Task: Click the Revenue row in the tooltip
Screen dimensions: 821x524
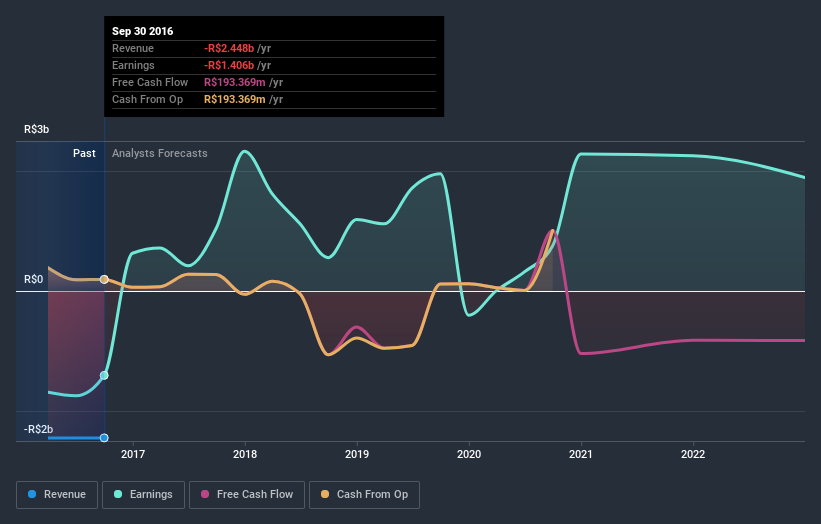Action: coord(274,49)
